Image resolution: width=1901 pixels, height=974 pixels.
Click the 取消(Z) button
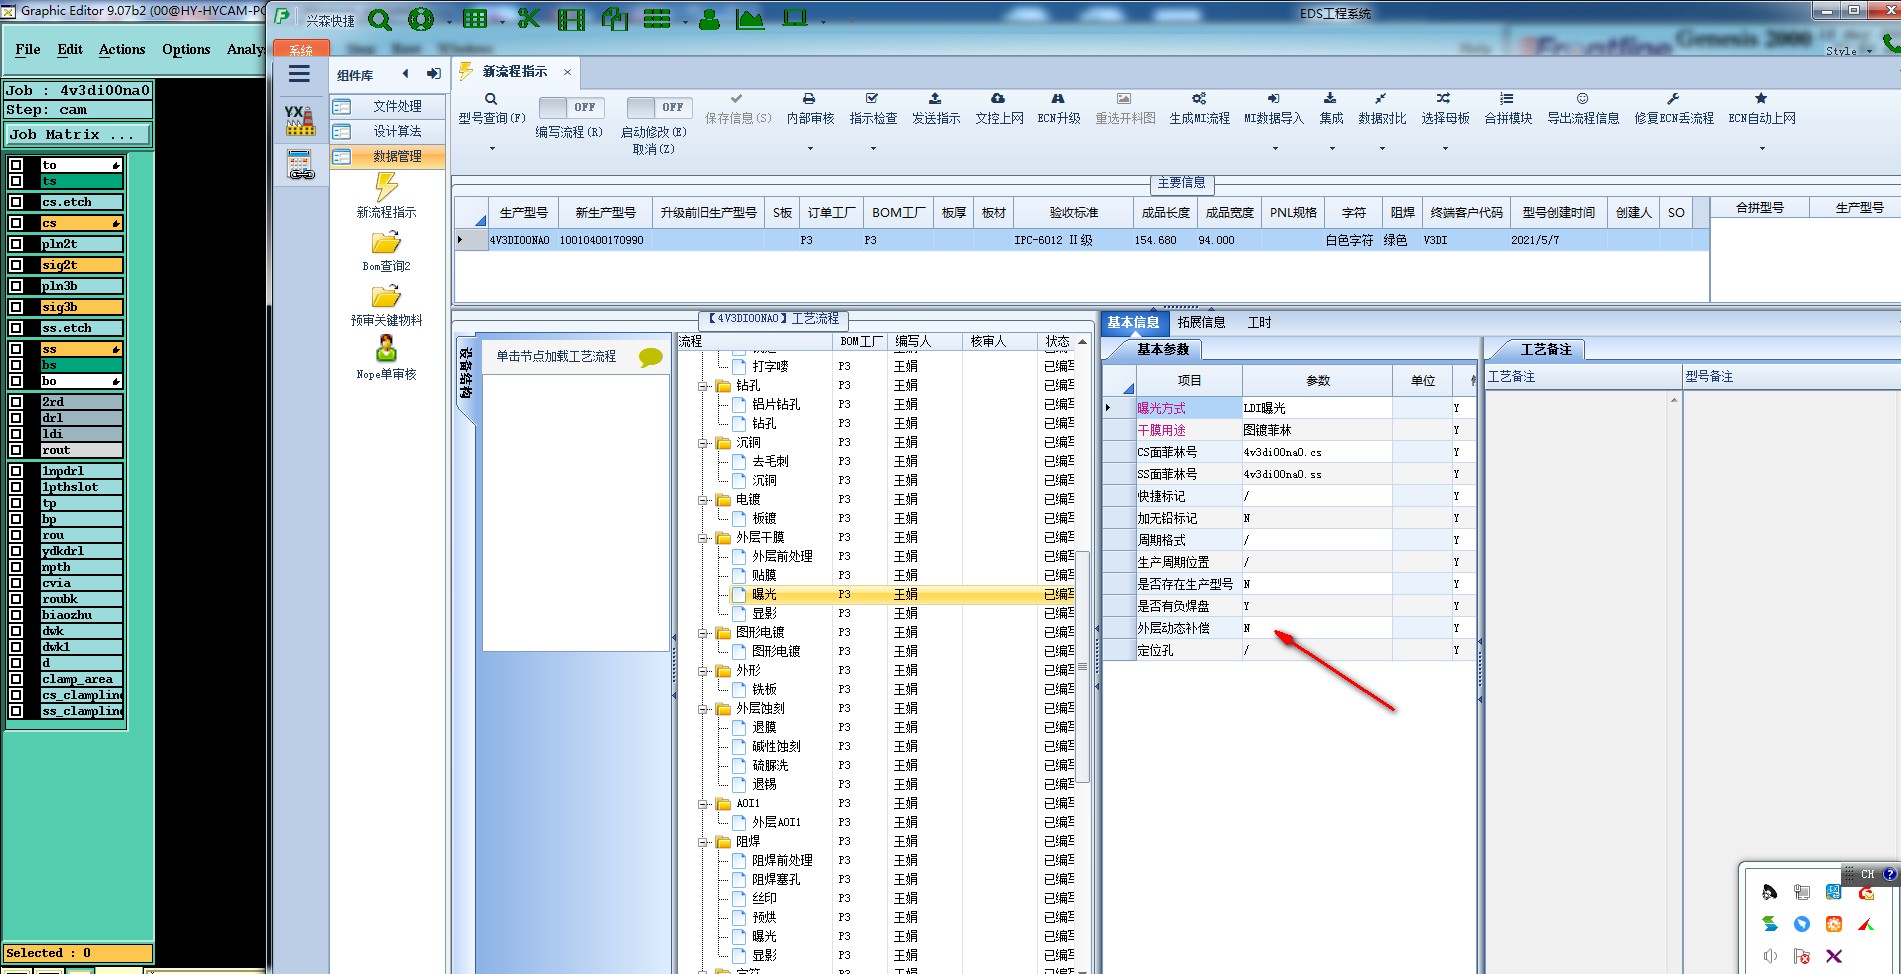tap(653, 149)
